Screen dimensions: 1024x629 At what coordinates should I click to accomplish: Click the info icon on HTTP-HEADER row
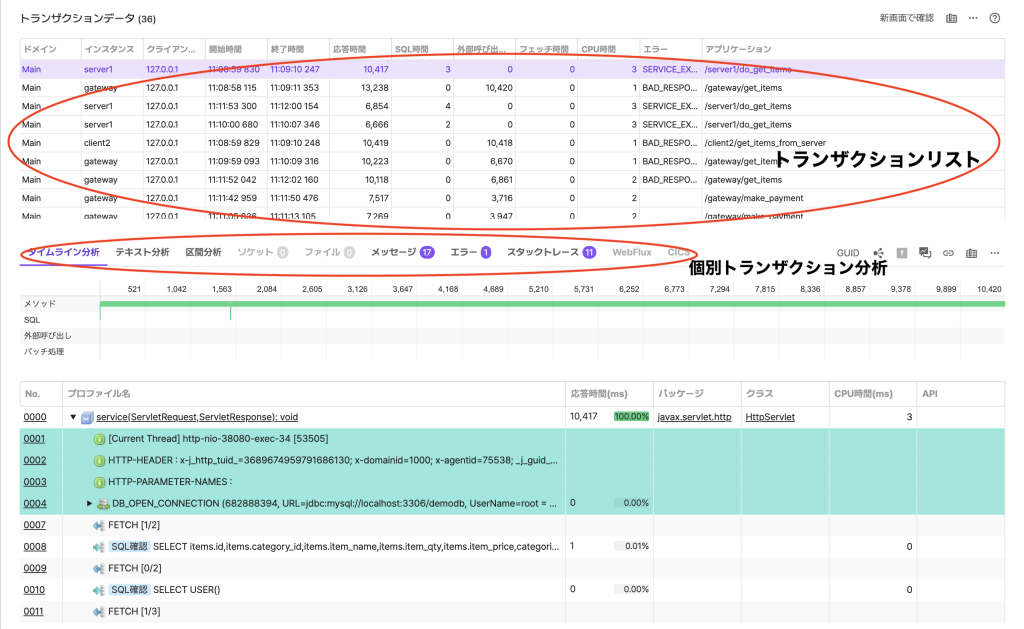[x=100, y=460]
